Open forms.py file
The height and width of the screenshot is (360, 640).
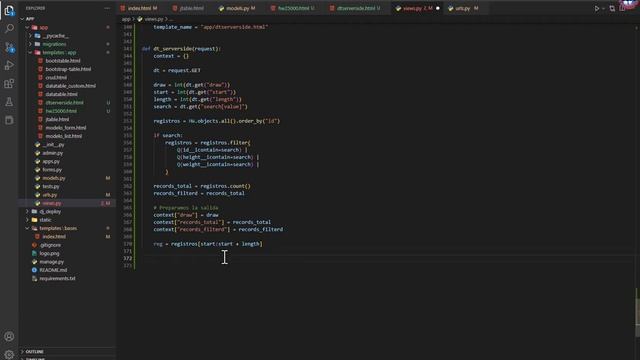point(52,170)
